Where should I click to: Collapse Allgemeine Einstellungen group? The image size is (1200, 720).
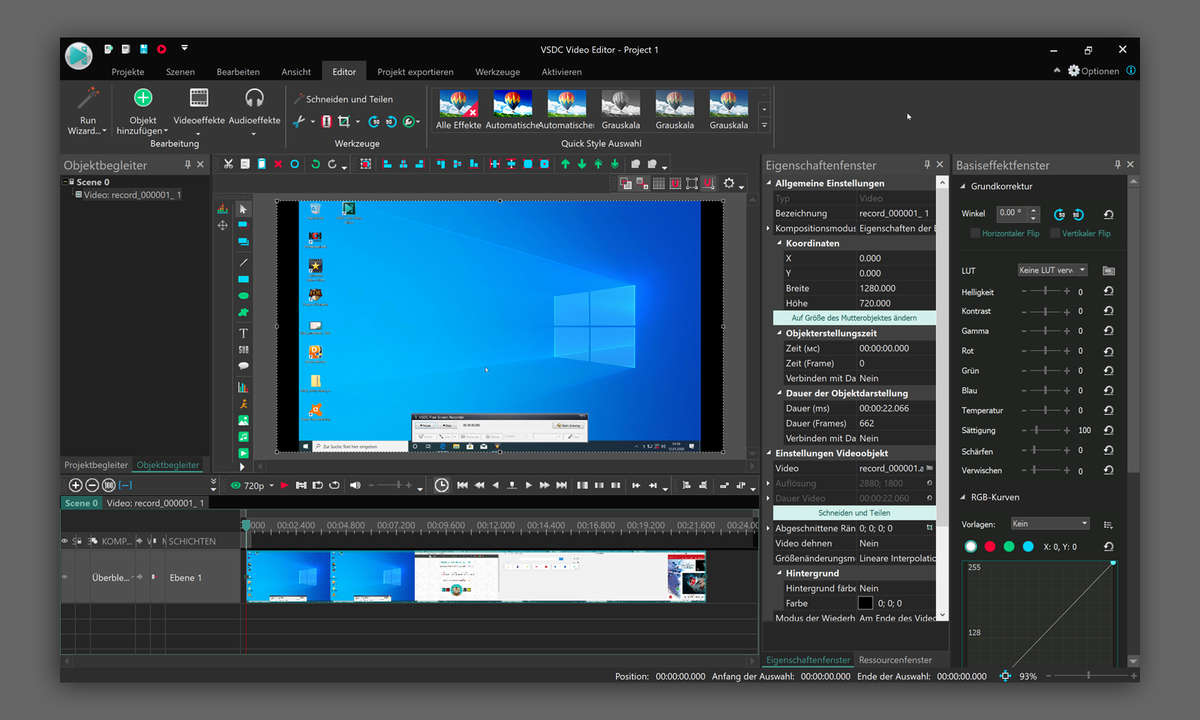pos(769,183)
